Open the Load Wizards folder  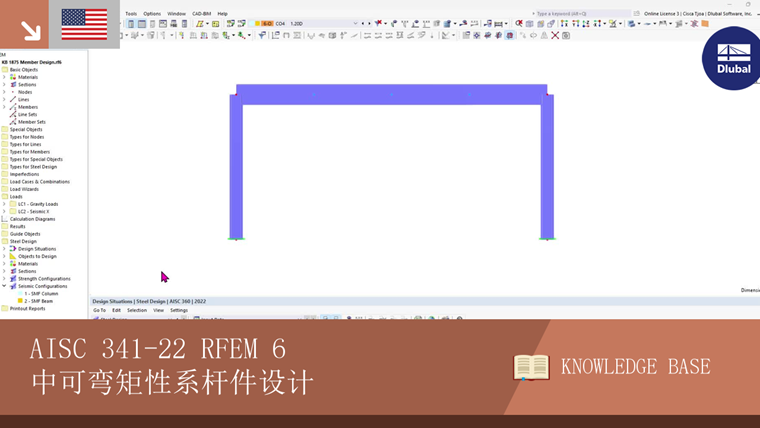coord(24,189)
